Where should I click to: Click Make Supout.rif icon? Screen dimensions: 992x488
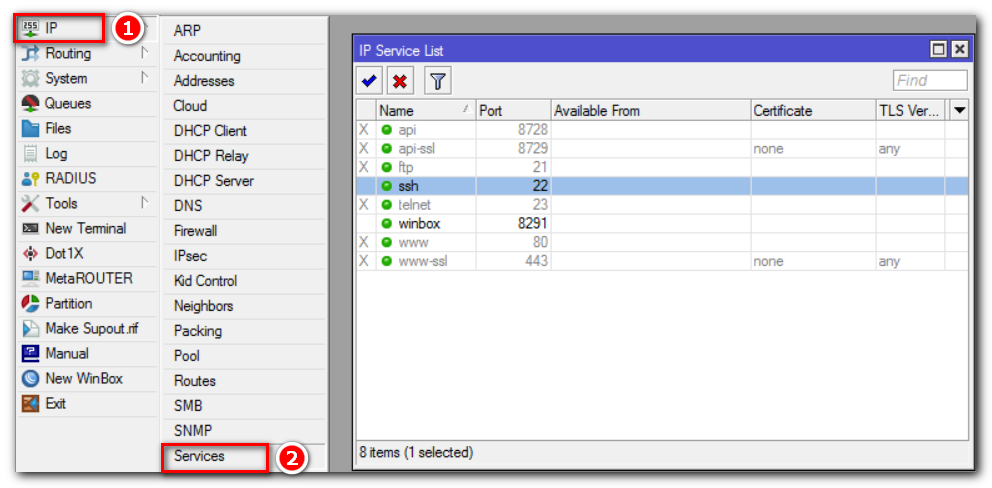point(30,329)
